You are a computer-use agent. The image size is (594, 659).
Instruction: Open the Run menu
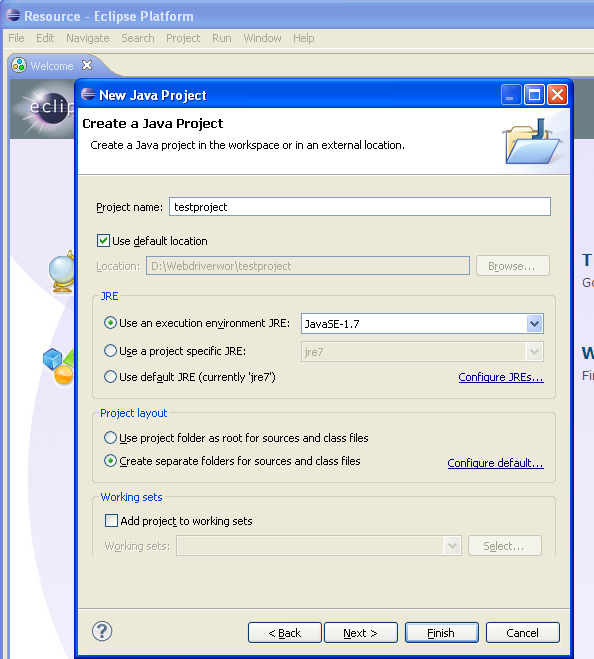point(222,38)
